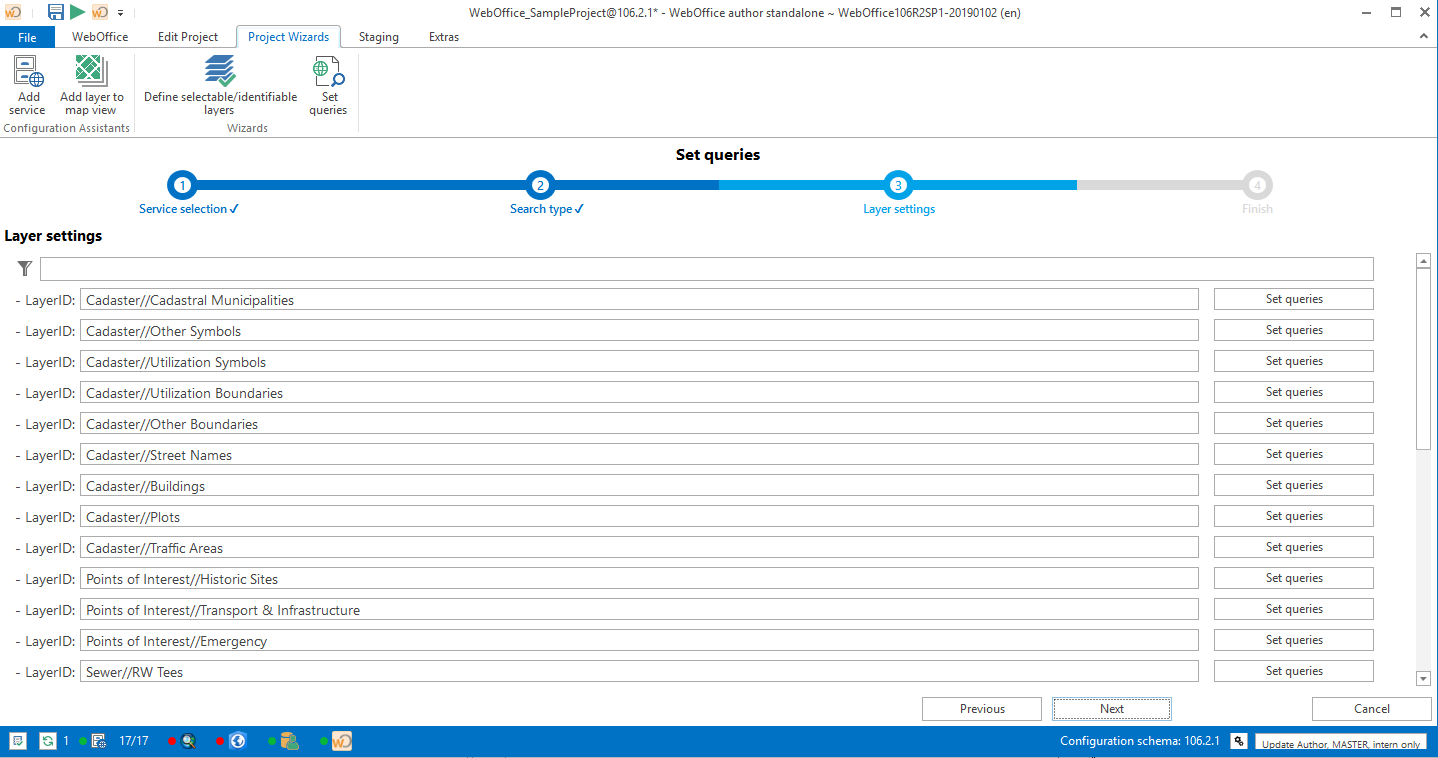Open Quick Access toolbar customization dropdown
Screen dimensions: 1438x758
pyautogui.click(x=119, y=12)
